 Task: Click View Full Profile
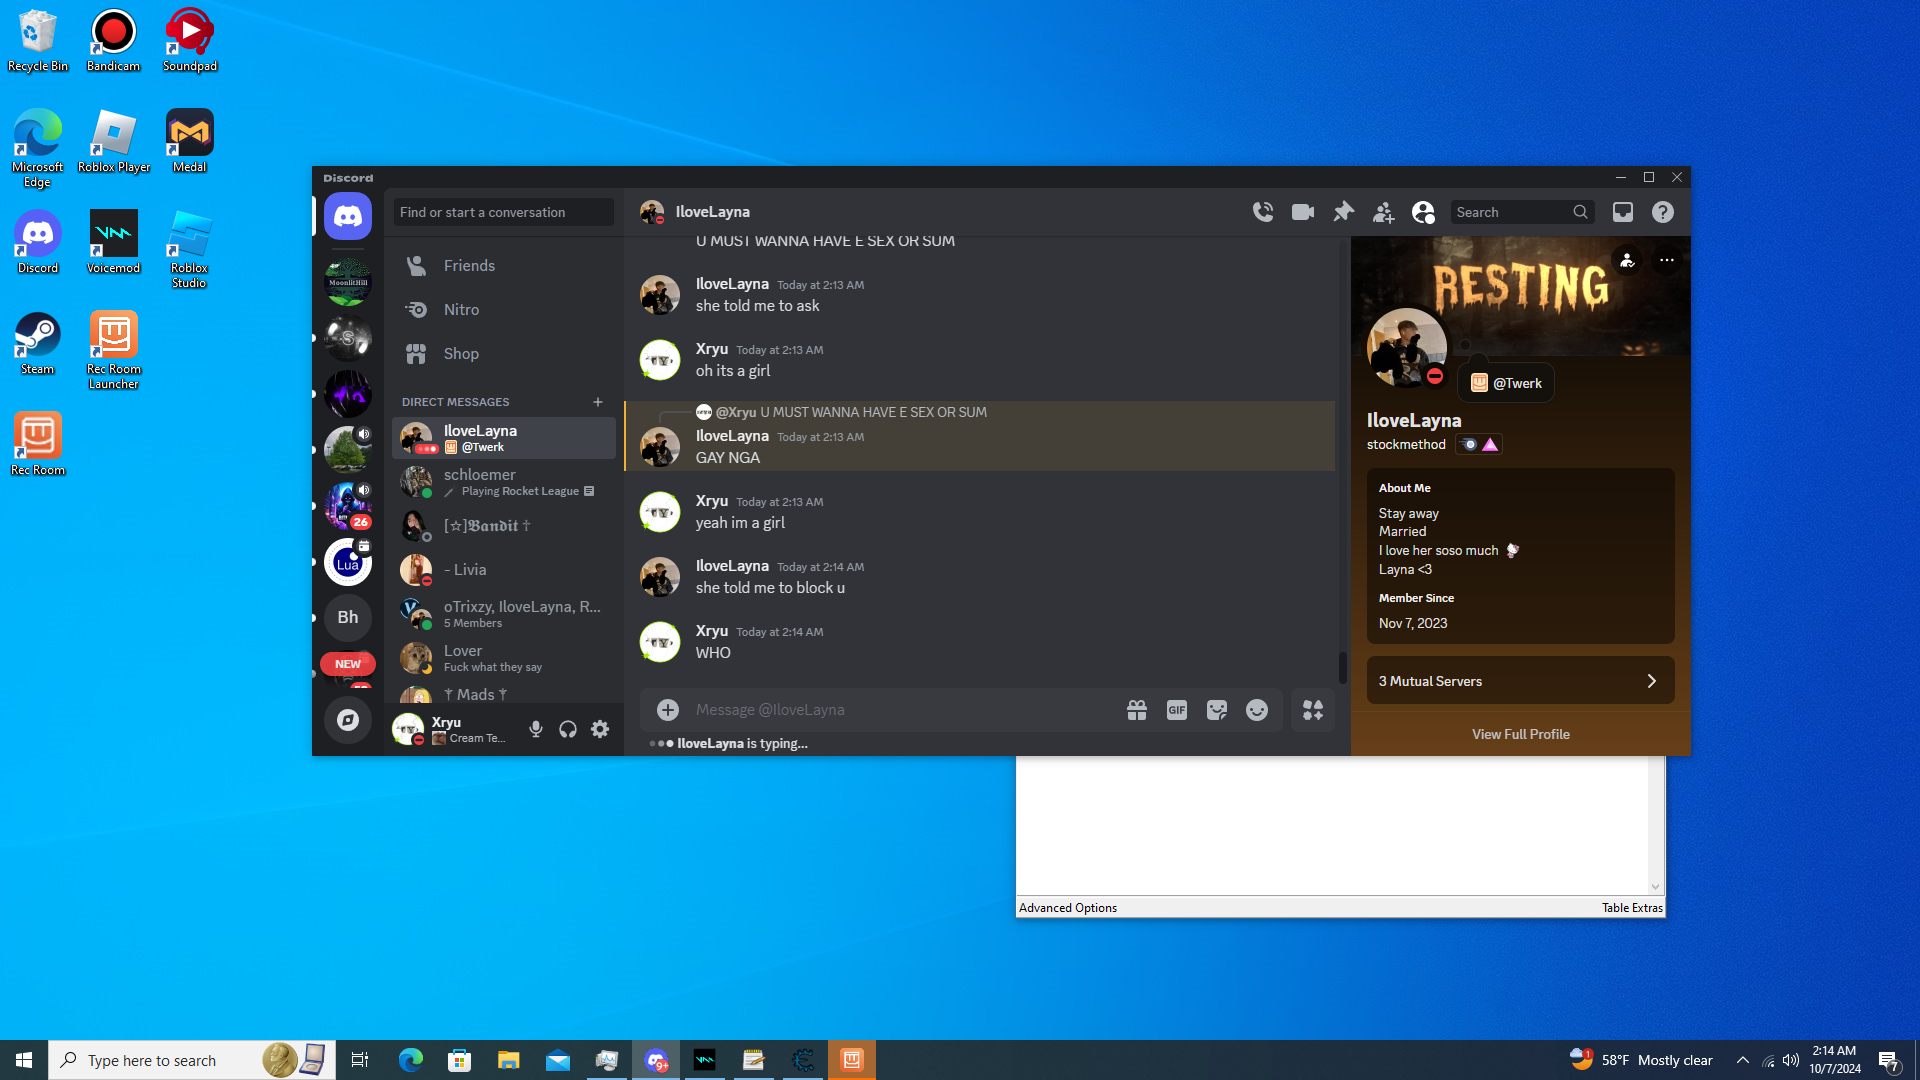pos(1519,734)
